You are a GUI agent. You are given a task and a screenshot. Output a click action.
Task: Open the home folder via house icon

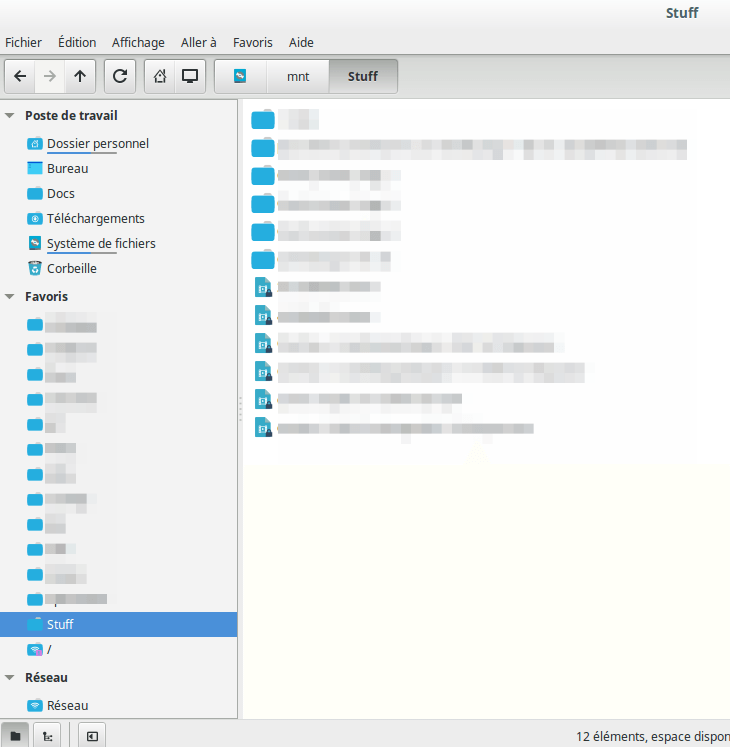click(160, 76)
